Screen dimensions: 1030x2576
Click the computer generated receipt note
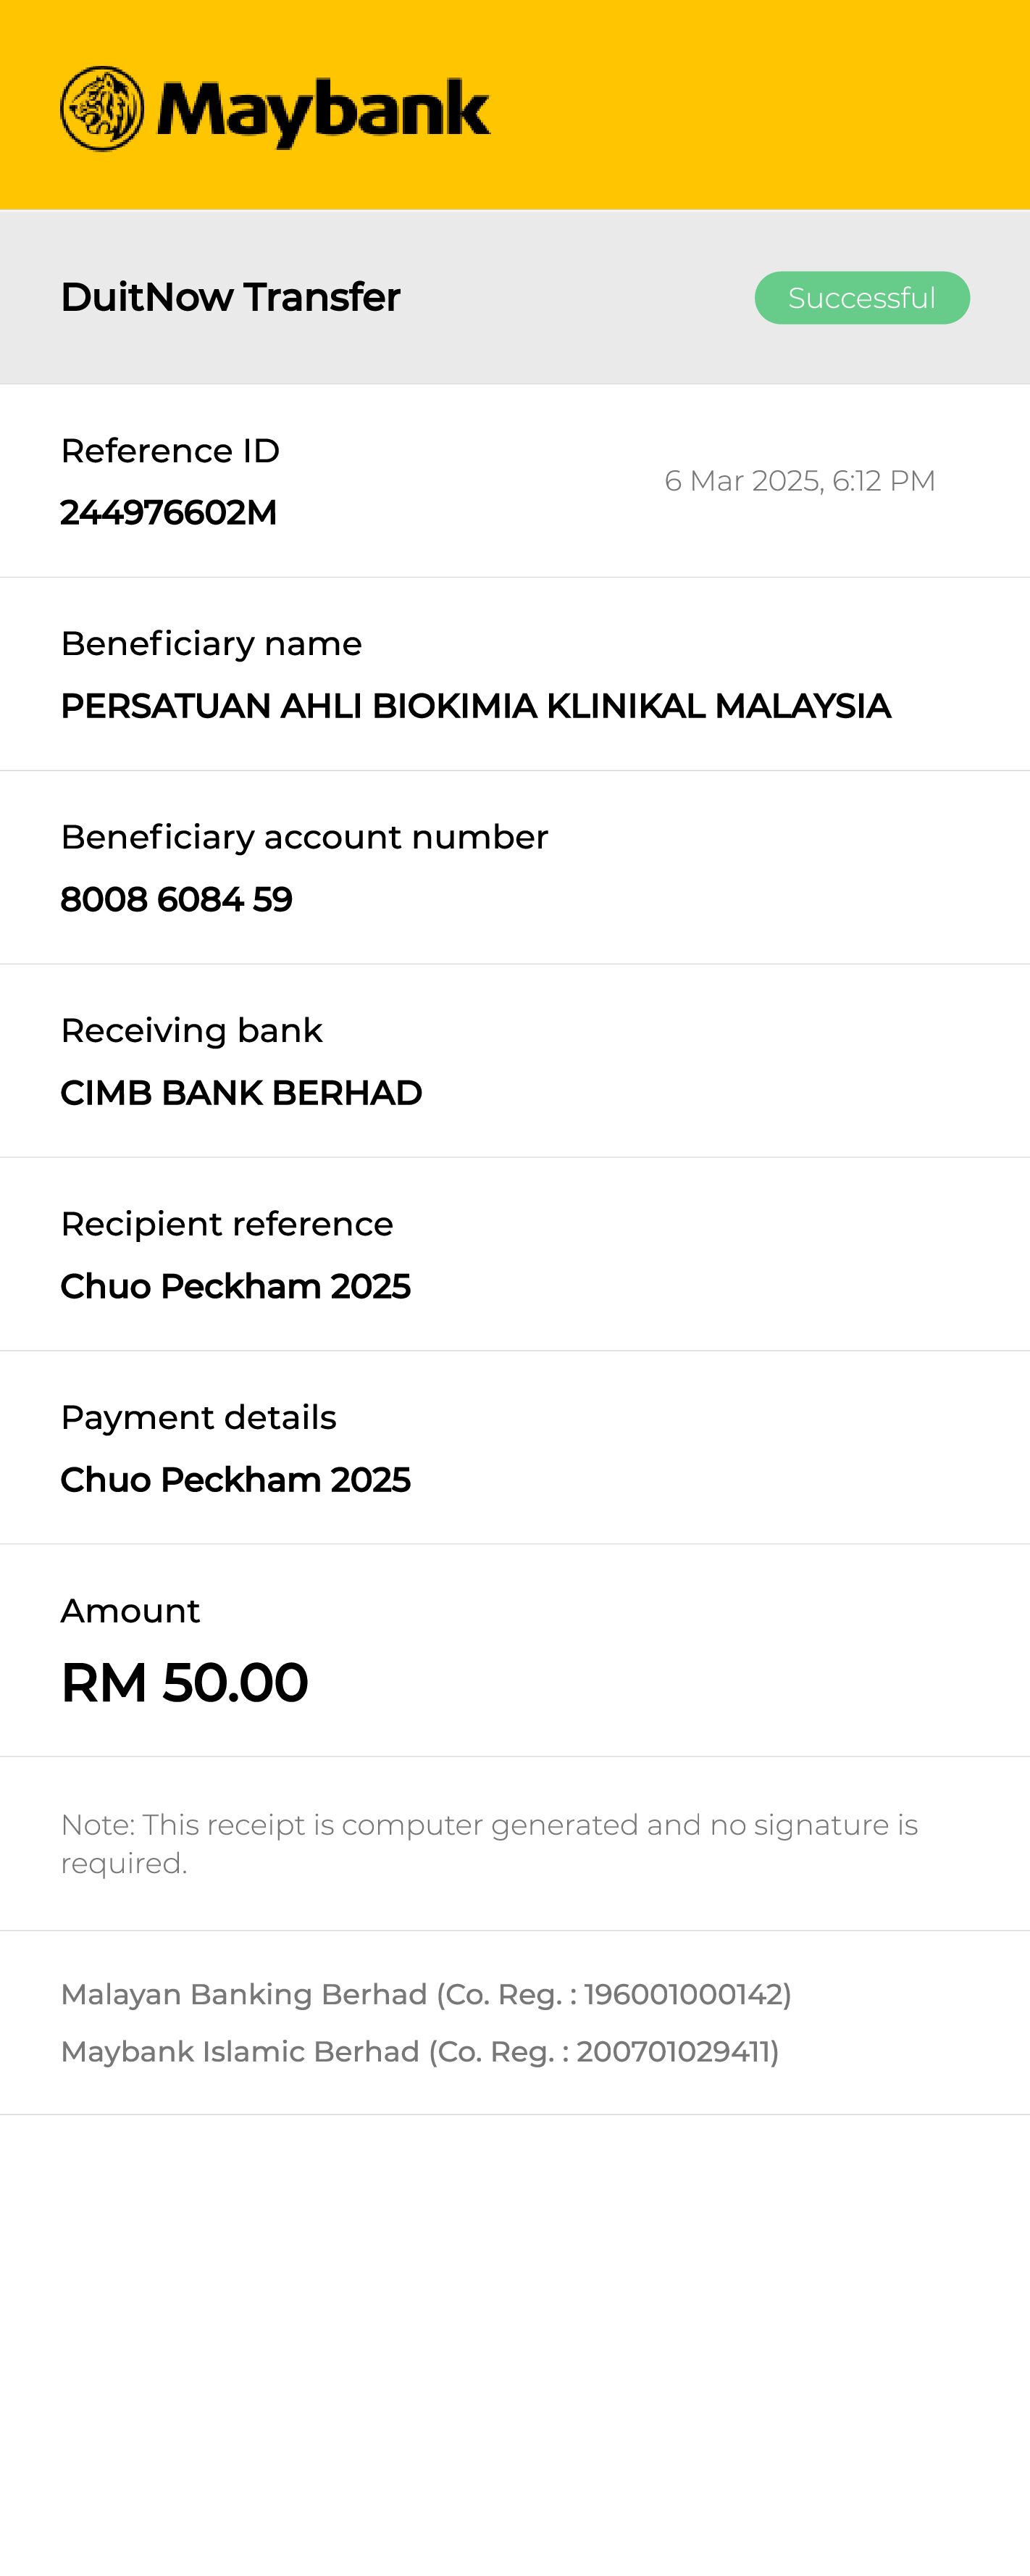[x=489, y=1843]
